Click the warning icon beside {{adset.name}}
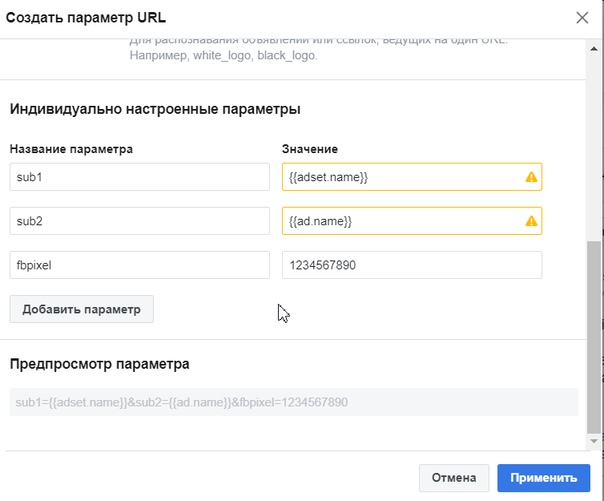The height and width of the screenshot is (501, 604). click(x=531, y=177)
